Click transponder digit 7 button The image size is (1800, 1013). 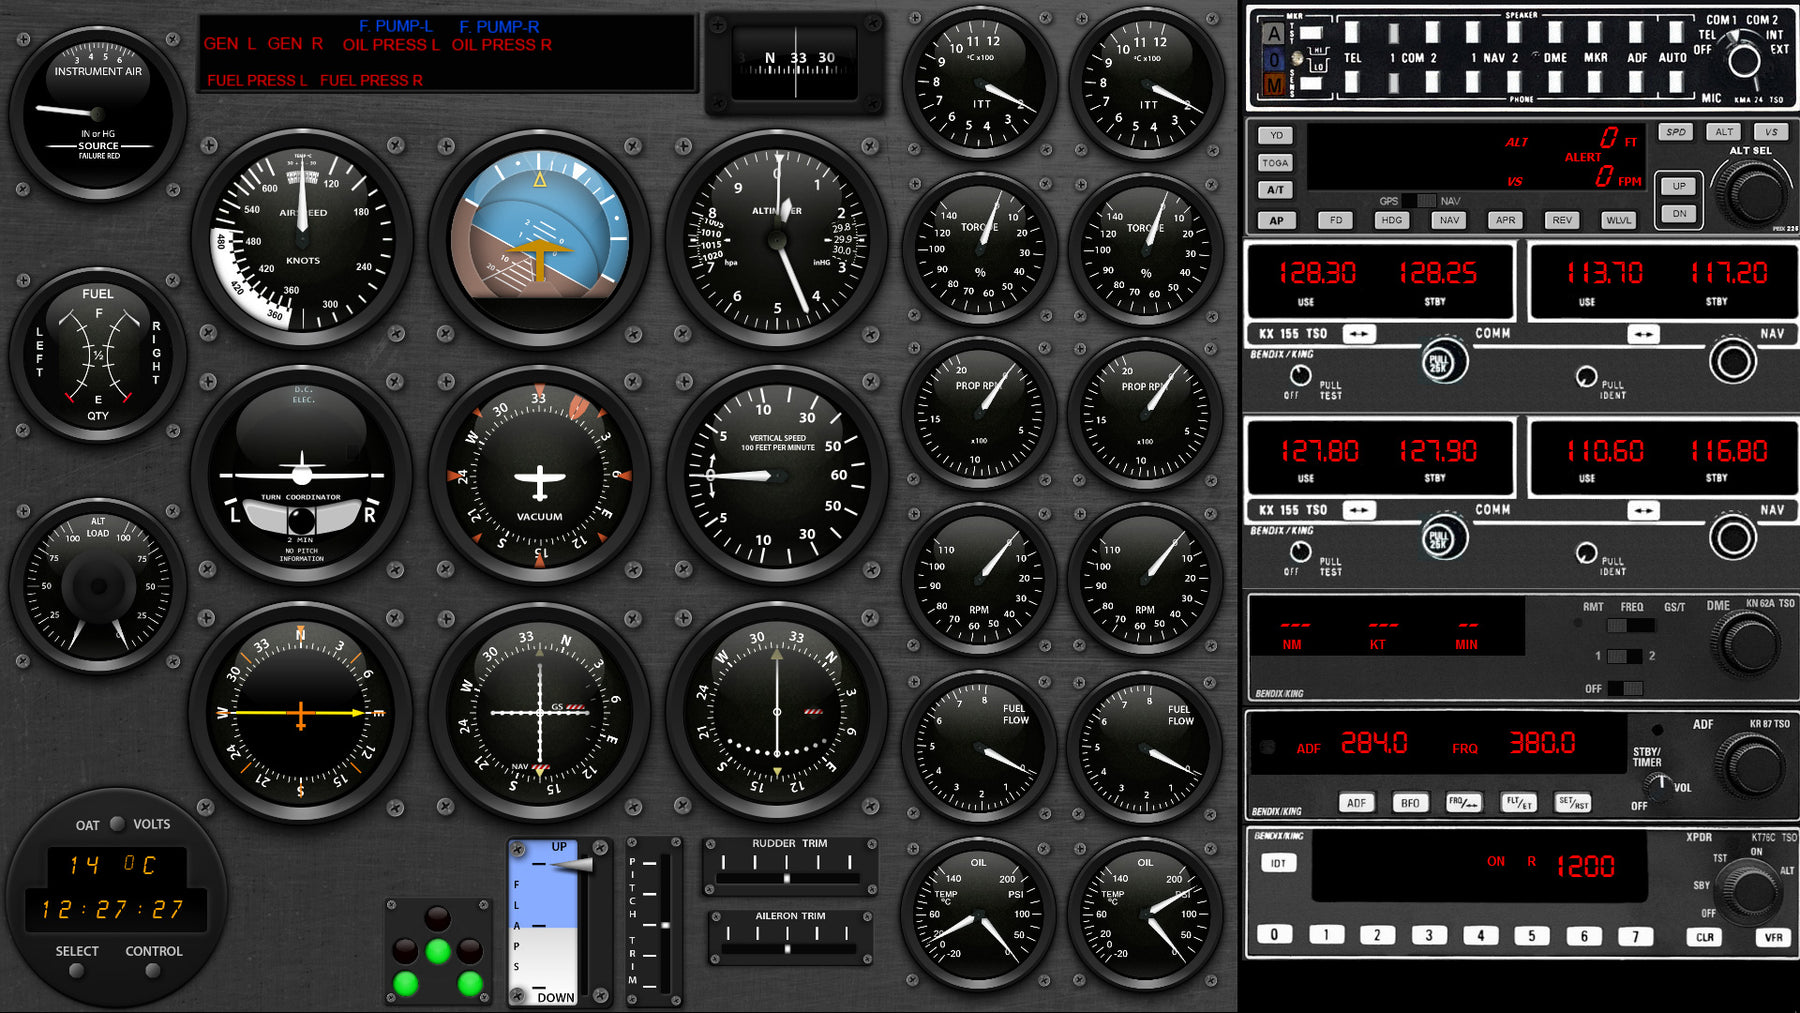pos(1635,936)
